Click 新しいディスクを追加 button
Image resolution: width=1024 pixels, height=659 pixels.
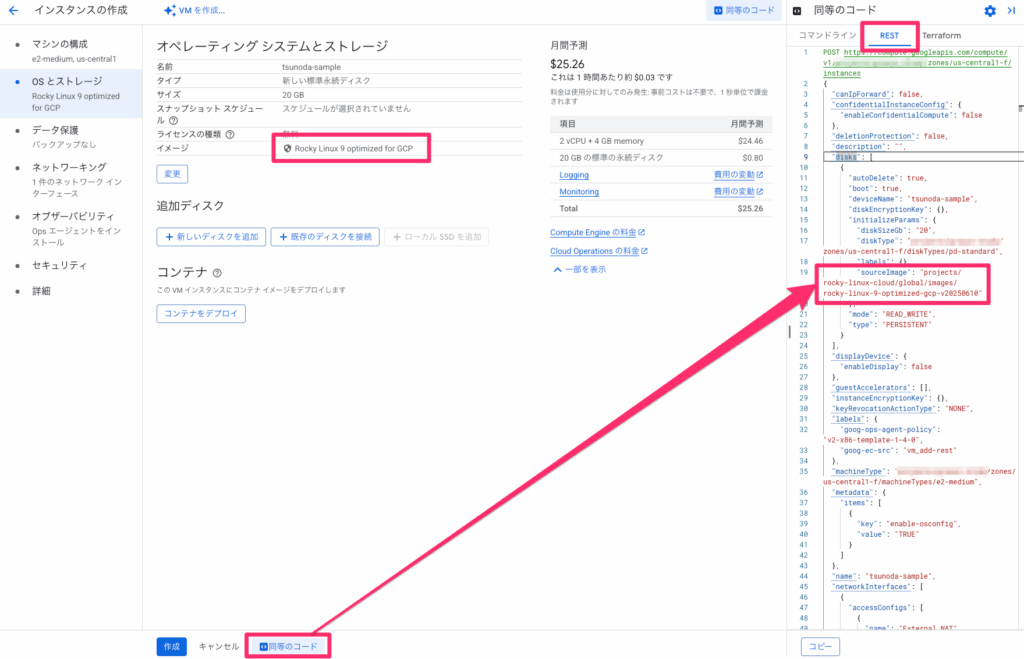211,236
